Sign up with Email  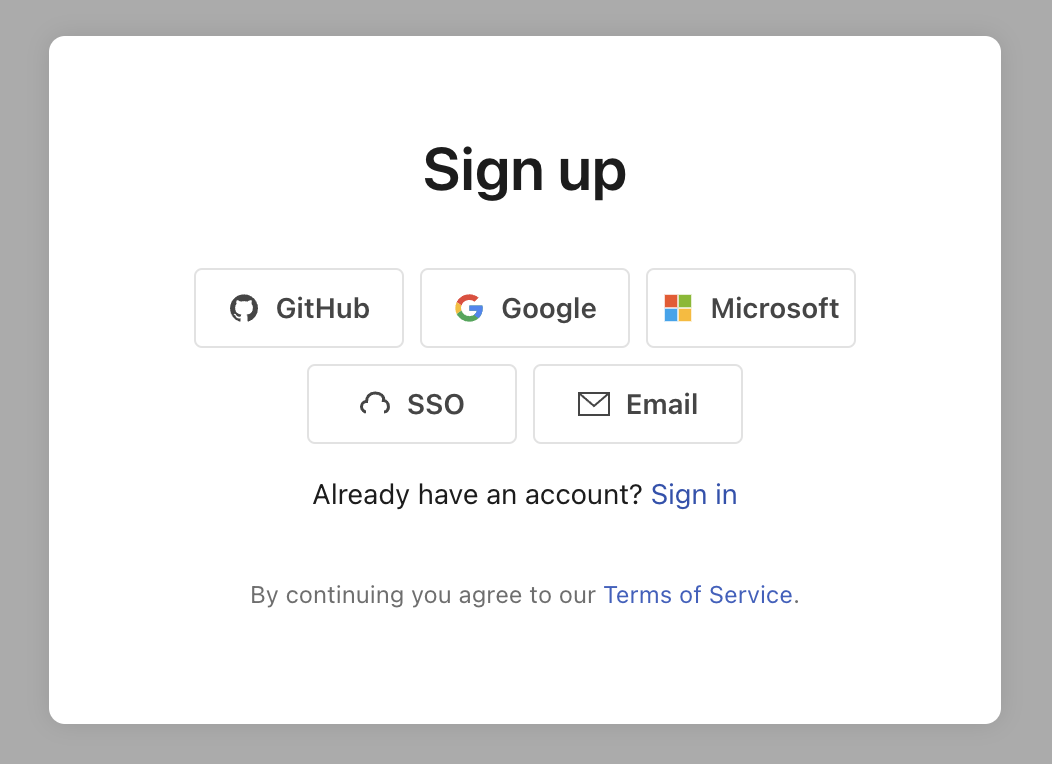(x=637, y=404)
